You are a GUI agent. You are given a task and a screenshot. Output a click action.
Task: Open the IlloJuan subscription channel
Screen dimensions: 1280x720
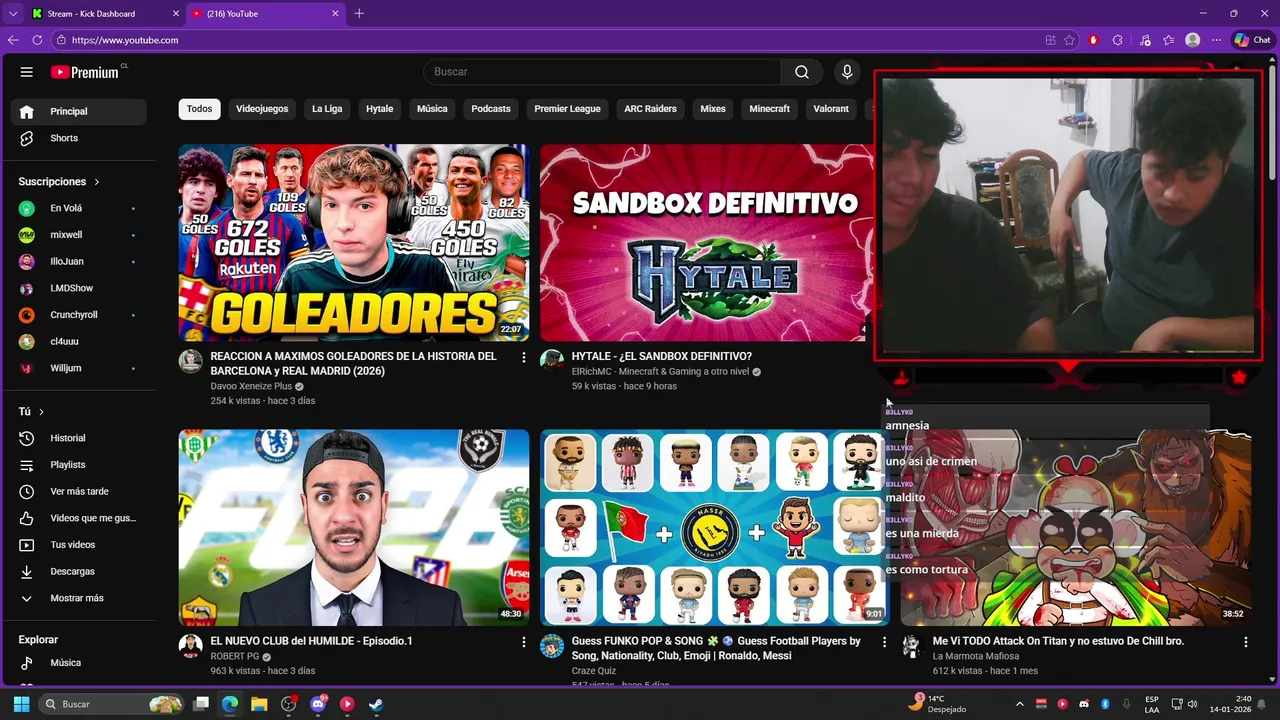(78, 261)
